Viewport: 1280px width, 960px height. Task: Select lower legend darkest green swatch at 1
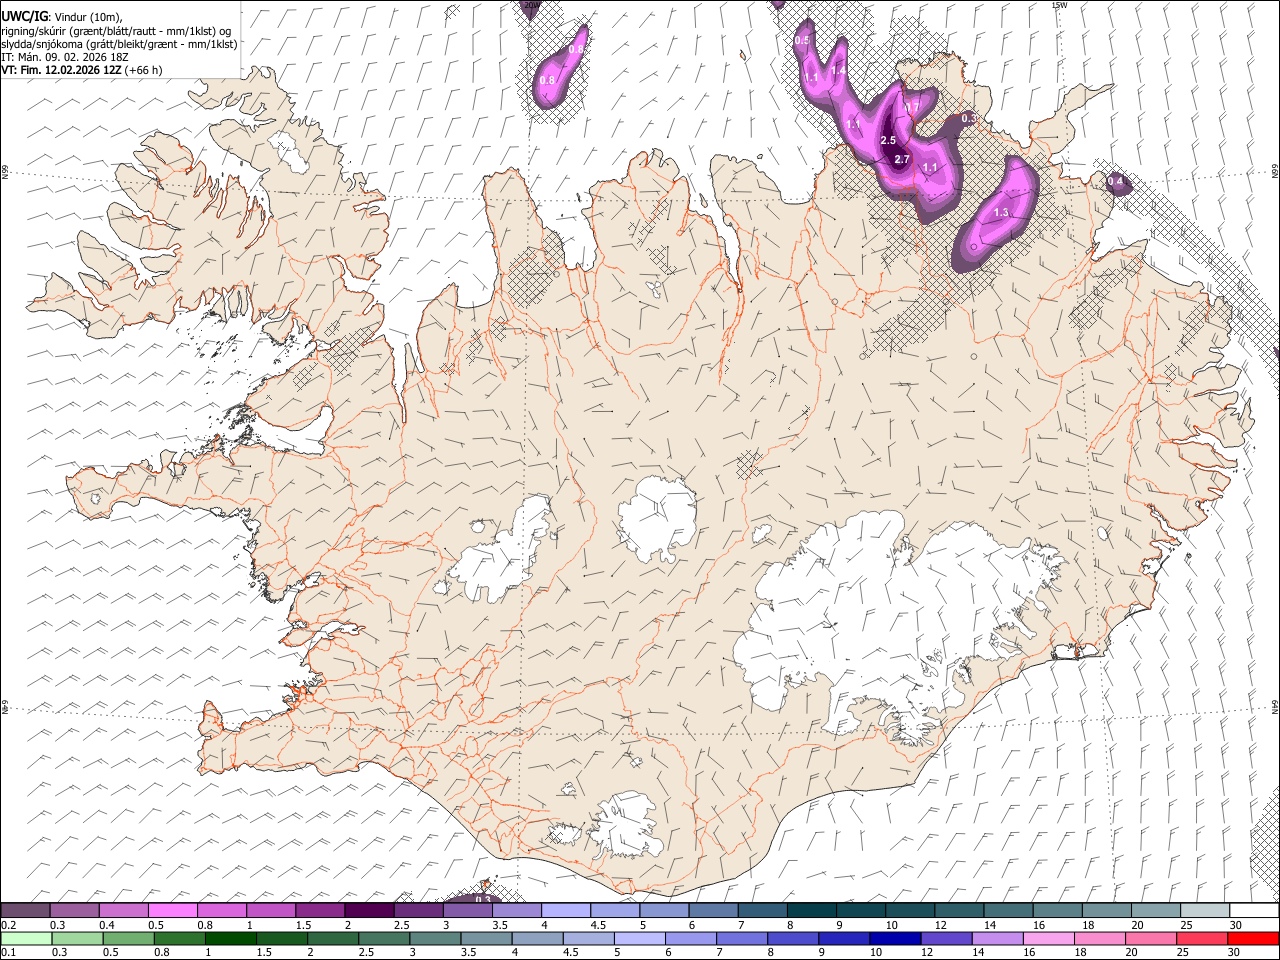pos(231,938)
